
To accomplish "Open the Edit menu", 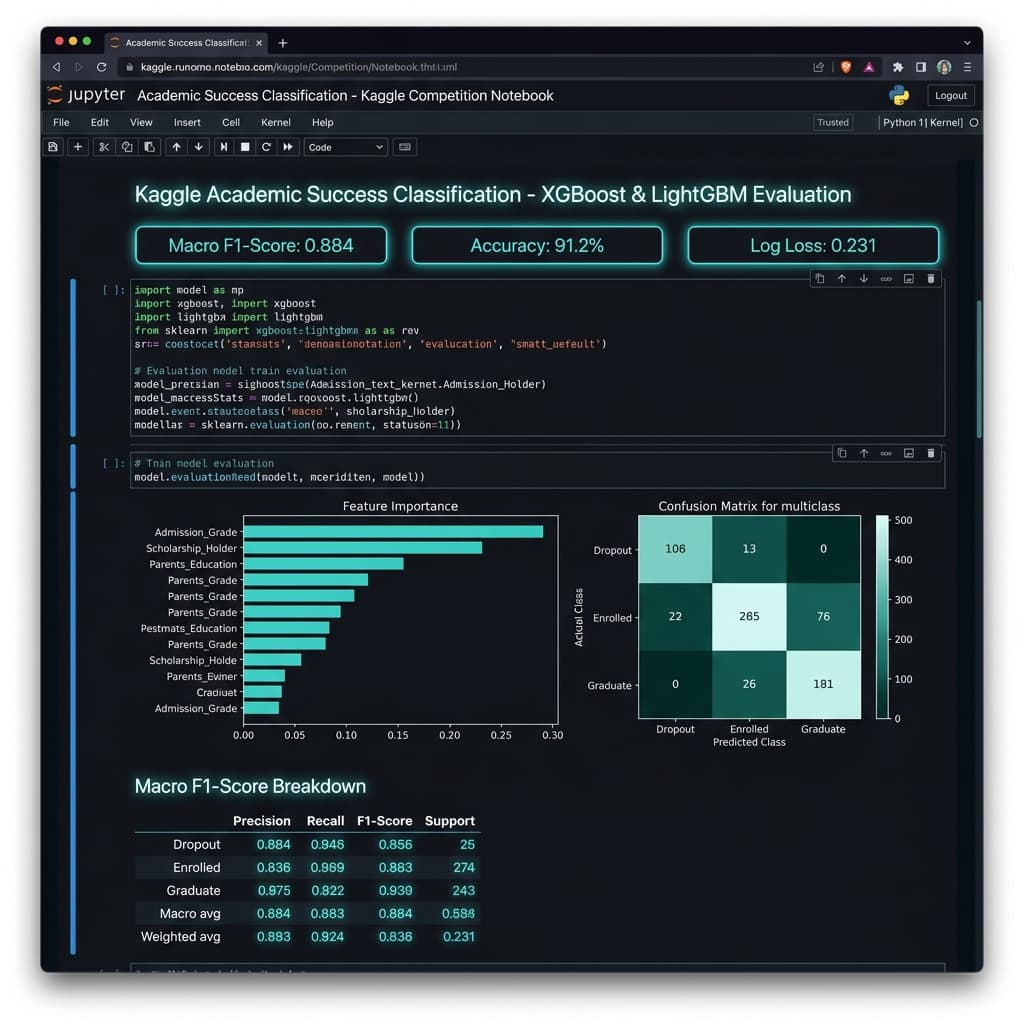I will tap(100, 122).
